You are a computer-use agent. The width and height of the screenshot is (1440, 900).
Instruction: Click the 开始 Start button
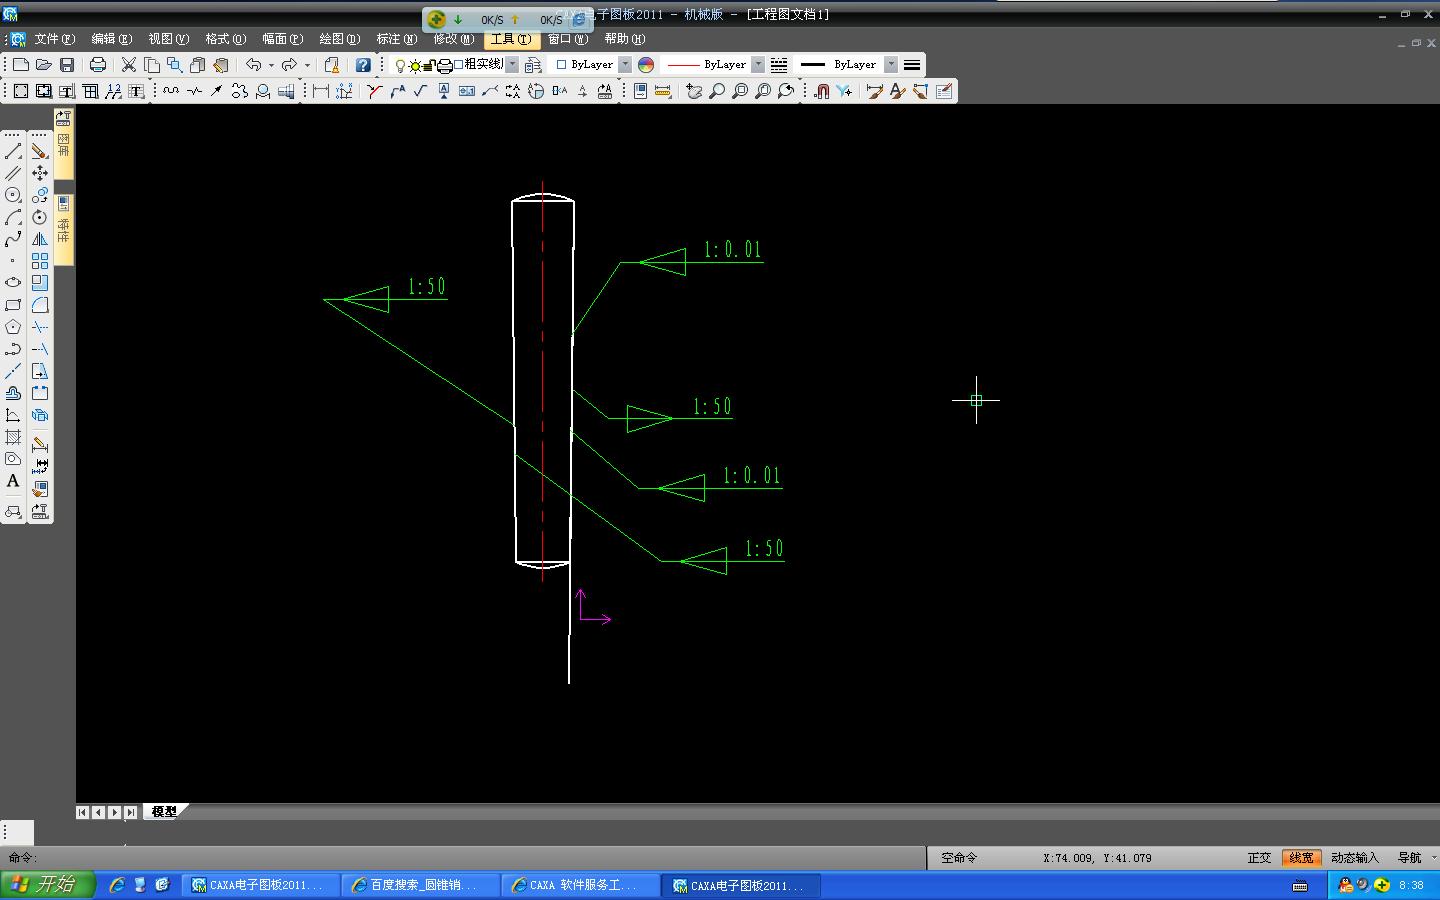47,885
